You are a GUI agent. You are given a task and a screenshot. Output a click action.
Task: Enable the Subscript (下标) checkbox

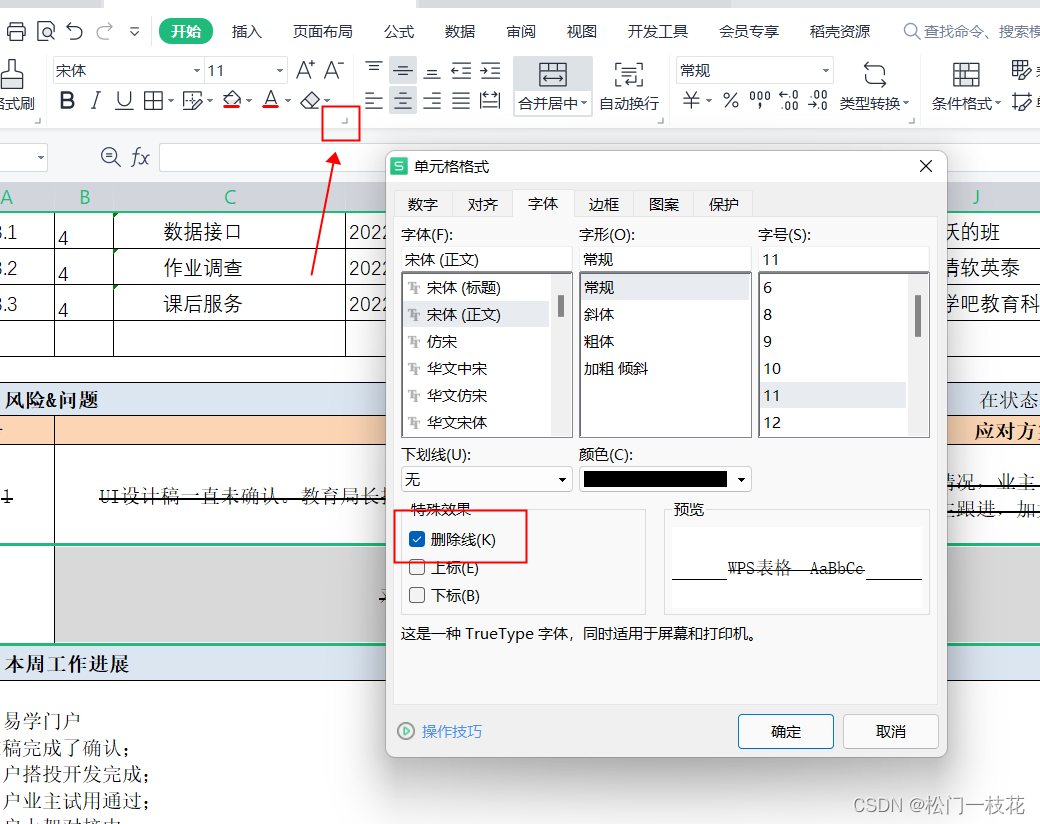pos(417,595)
